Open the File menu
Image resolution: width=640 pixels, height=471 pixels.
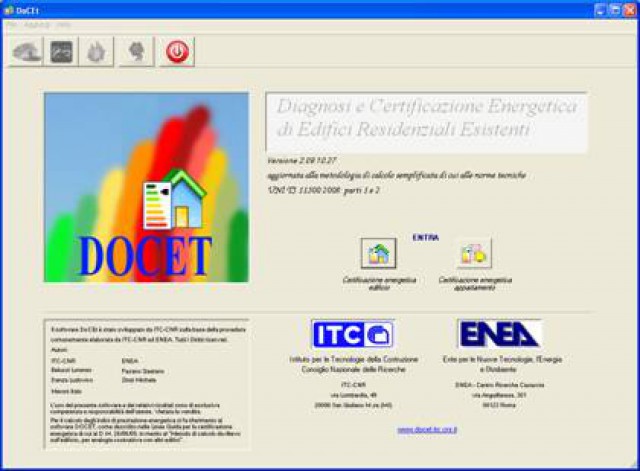coord(11,25)
